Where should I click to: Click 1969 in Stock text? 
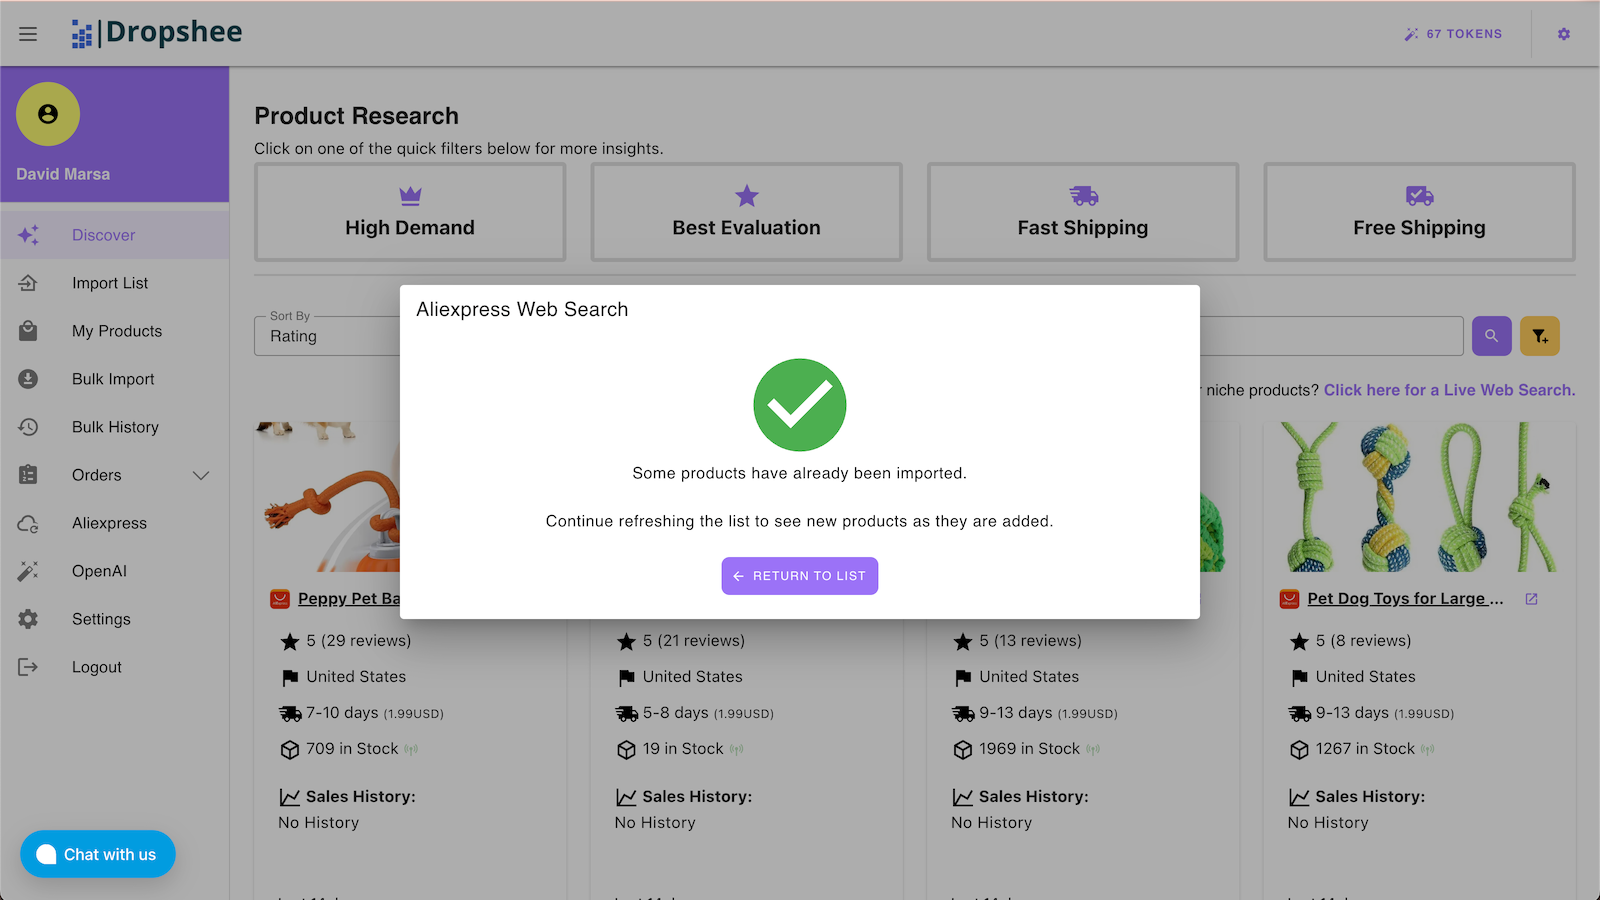tap(1030, 749)
